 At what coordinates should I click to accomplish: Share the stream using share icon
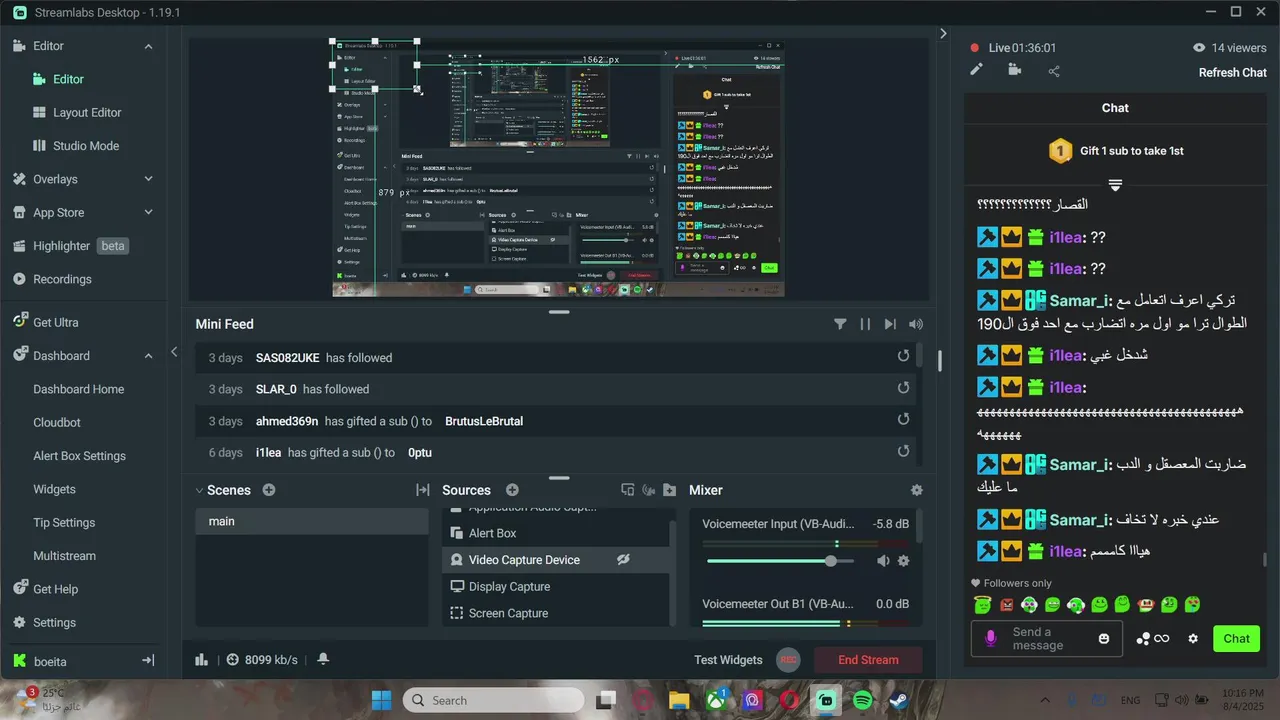click(1054, 71)
